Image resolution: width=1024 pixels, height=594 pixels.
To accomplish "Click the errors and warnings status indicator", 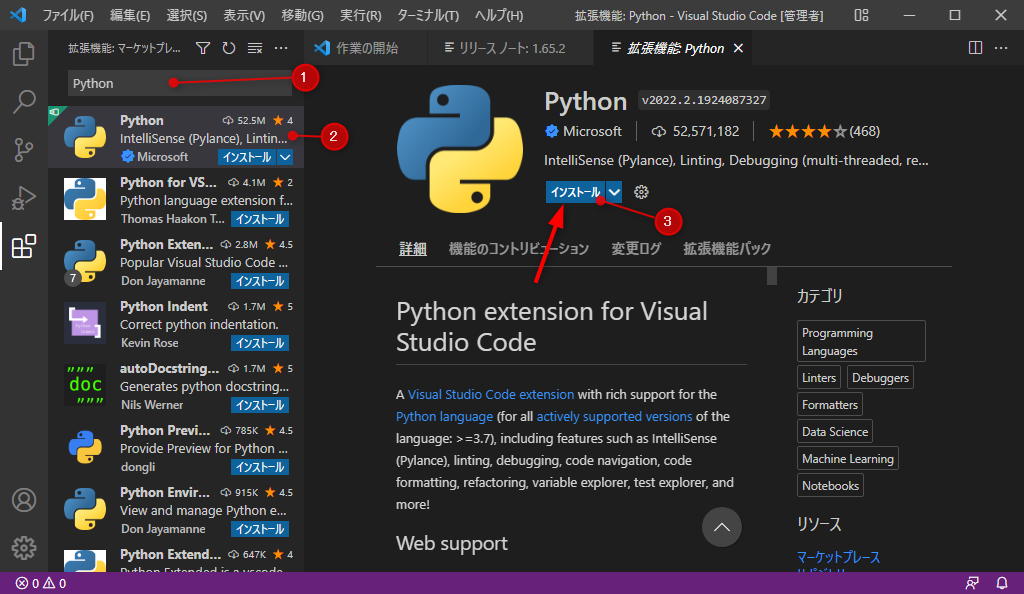I will (40, 583).
